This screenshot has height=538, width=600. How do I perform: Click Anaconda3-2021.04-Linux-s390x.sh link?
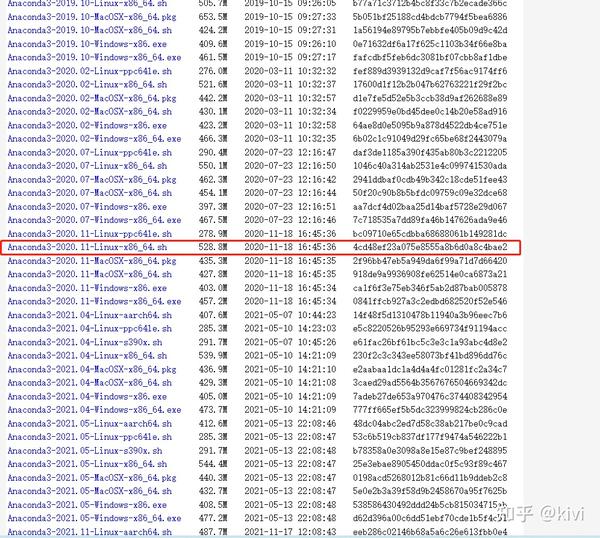(85, 342)
